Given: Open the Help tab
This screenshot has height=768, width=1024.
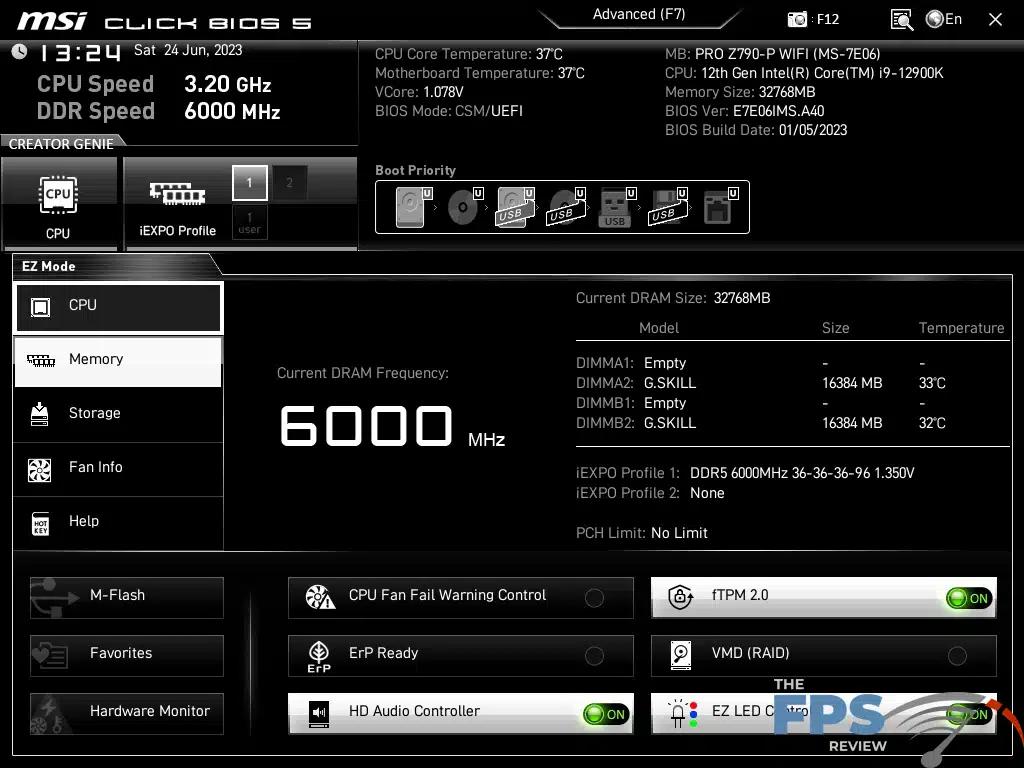Looking at the screenshot, I should (118, 522).
